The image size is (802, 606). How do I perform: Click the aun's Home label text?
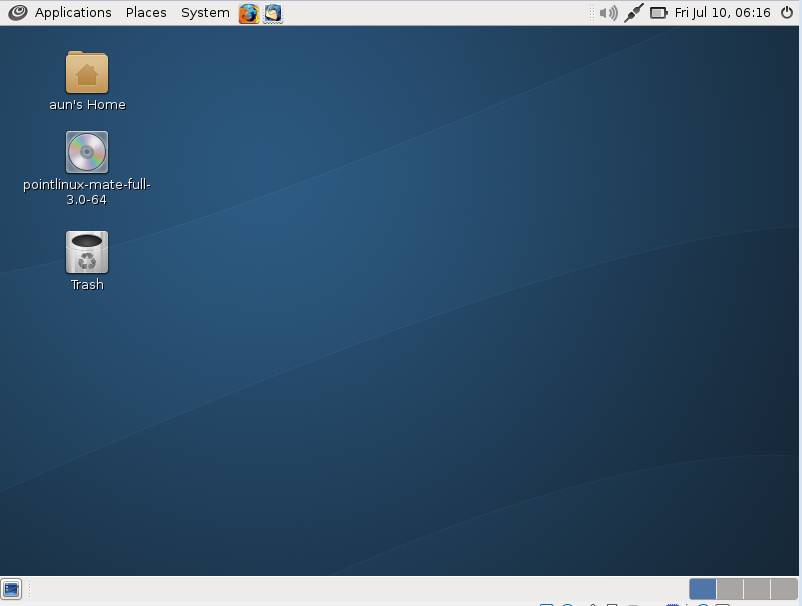pyautogui.click(x=87, y=105)
